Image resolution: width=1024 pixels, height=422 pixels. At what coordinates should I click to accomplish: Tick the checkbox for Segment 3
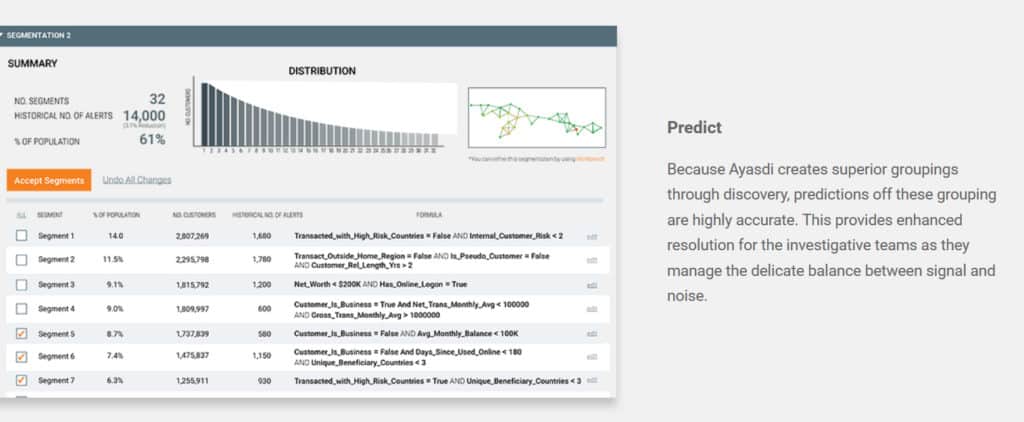point(22,285)
